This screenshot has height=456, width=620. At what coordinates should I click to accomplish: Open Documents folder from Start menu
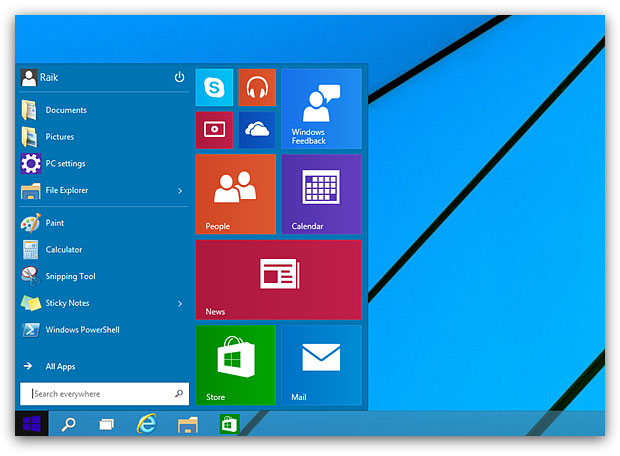pyautogui.click(x=104, y=110)
